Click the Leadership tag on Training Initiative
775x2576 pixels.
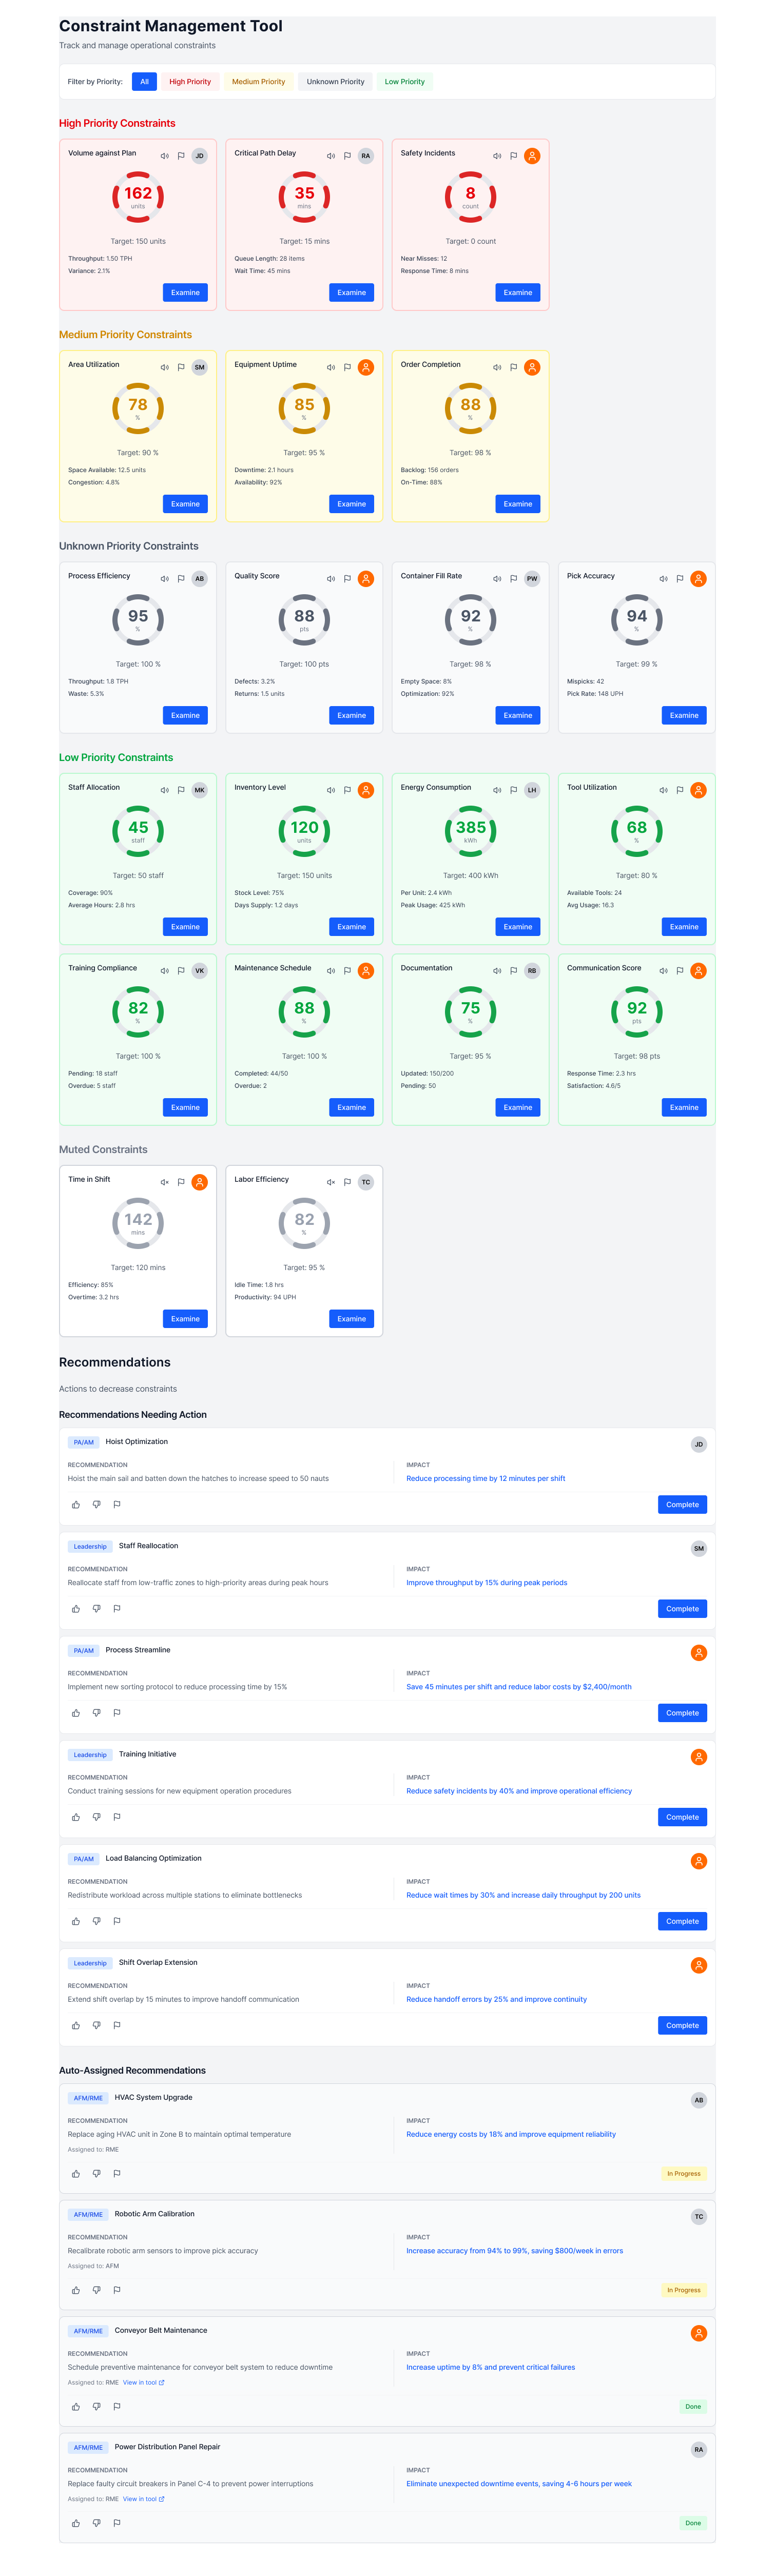point(90,1755)
